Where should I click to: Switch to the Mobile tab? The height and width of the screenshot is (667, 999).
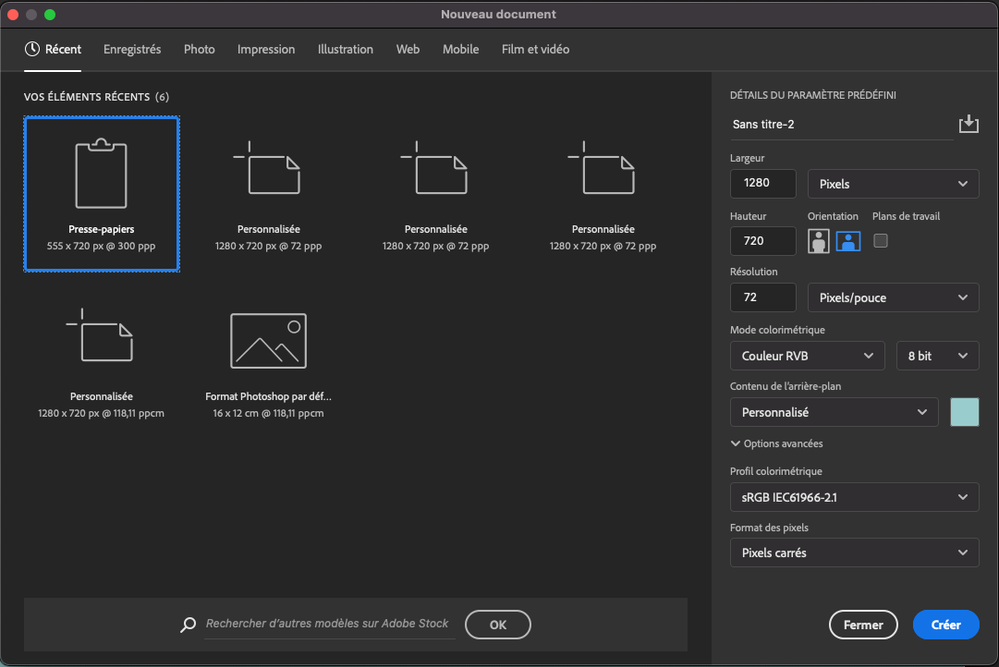(461, 49)
